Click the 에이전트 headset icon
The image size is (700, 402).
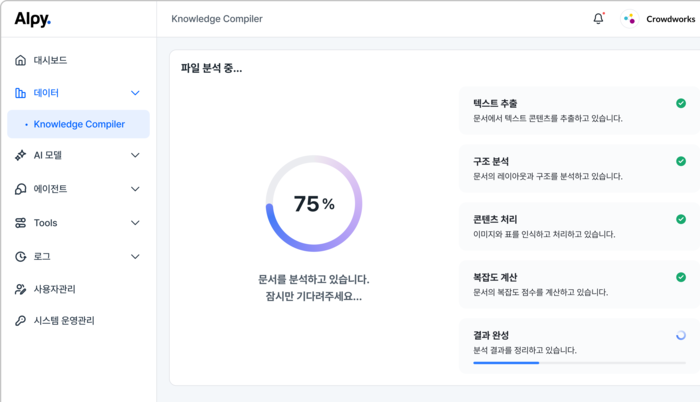21,189
